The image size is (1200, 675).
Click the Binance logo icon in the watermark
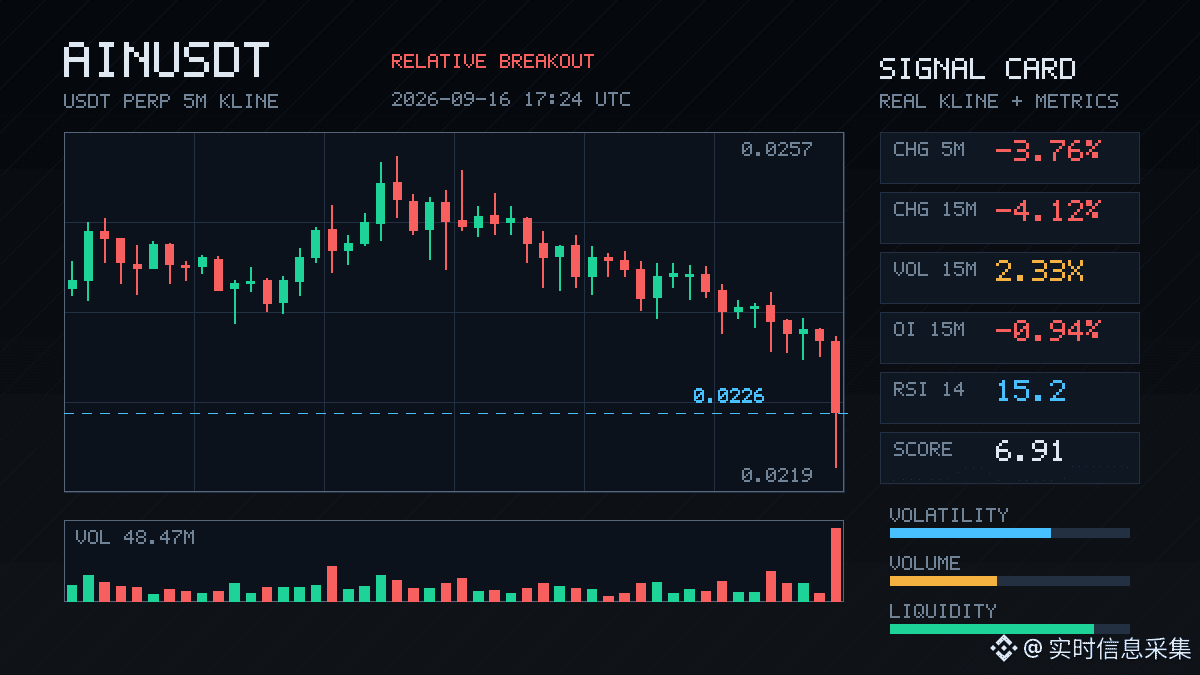pyautogui.click(x=1003, y=649)
